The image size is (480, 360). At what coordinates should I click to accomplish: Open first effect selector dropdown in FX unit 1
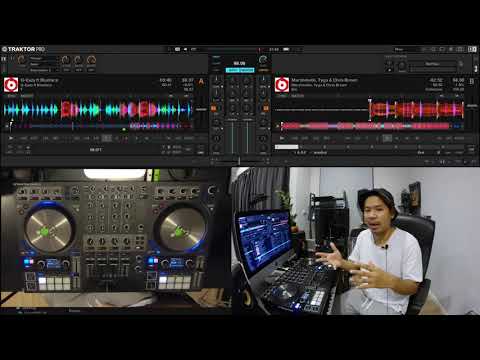(44, 58)
